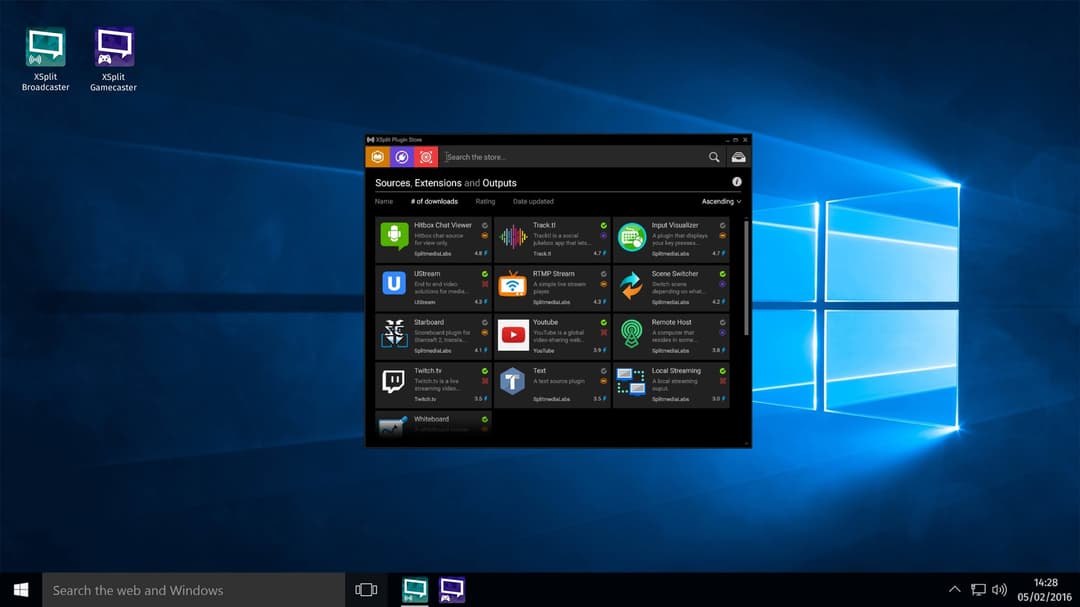1080x607 pixels.
Task: Open the Remote Host title
Action: coord(672,322)
